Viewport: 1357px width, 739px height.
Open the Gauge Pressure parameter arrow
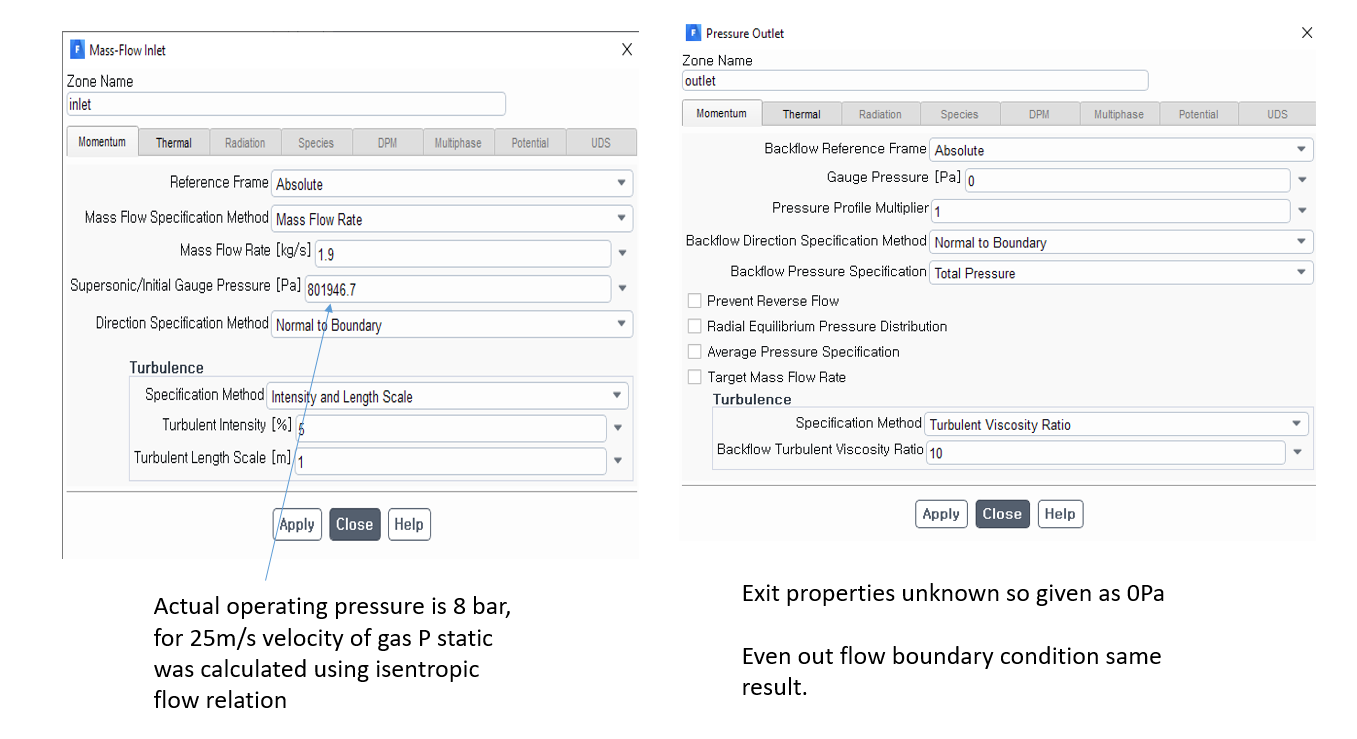click(1302, 180)
